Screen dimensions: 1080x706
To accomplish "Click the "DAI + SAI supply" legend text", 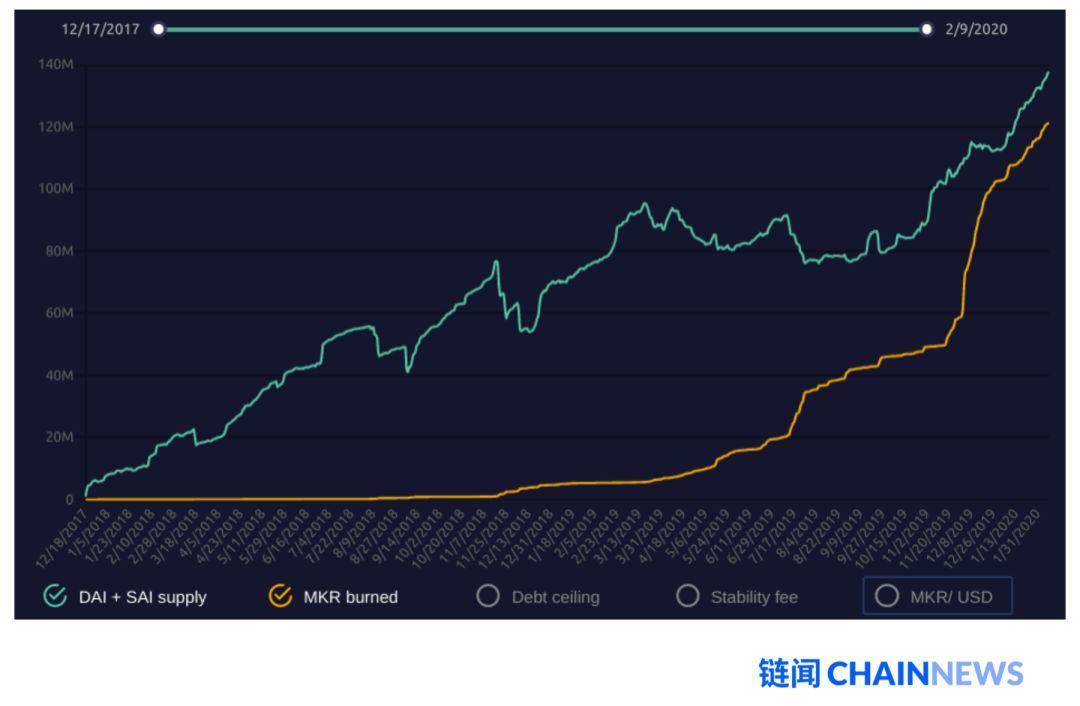I will tap(143, 597).
